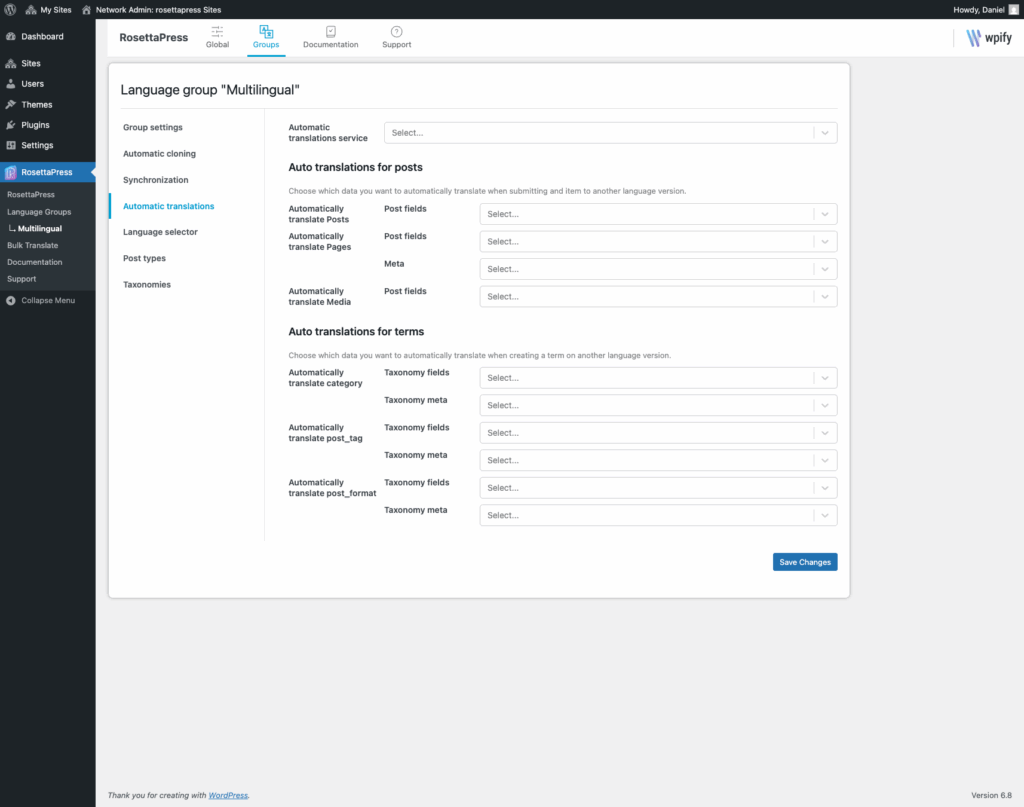1024x807 pixels.
Task: Open the Howdy, Daniel account menu
Action: 985,10
